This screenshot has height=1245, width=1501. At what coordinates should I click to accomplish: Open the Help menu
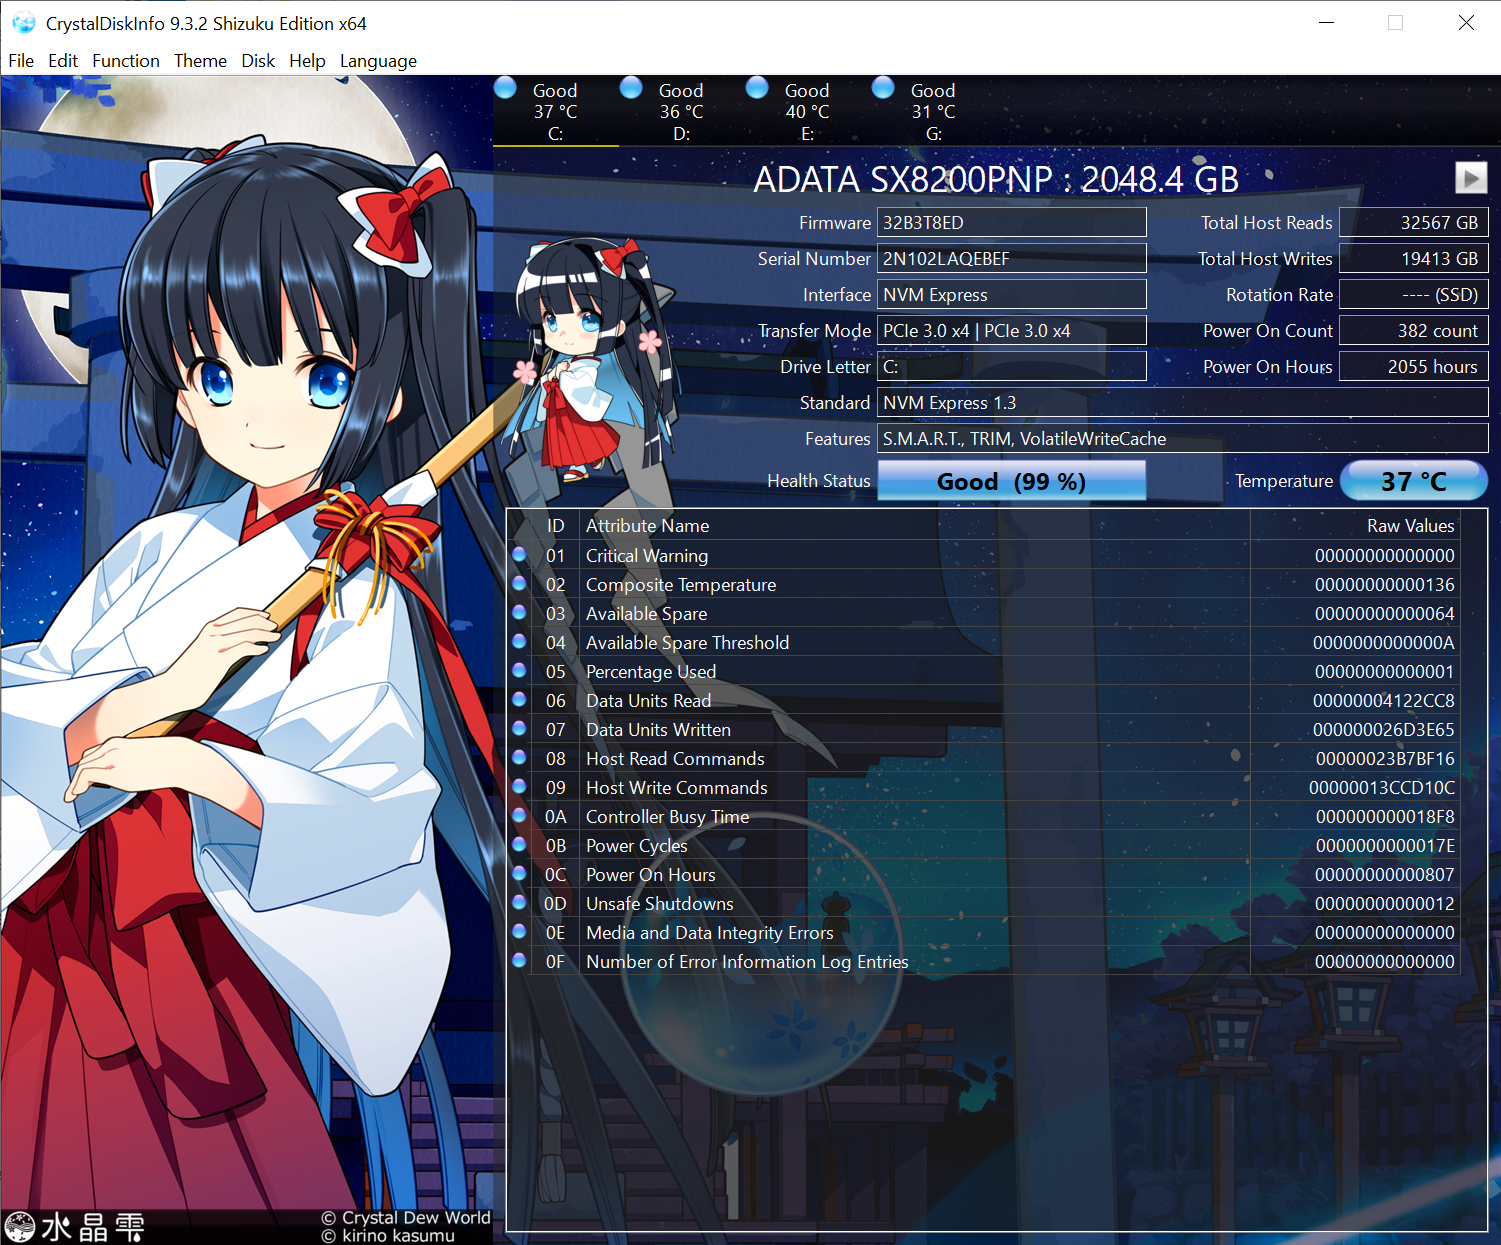coord(307,61)
